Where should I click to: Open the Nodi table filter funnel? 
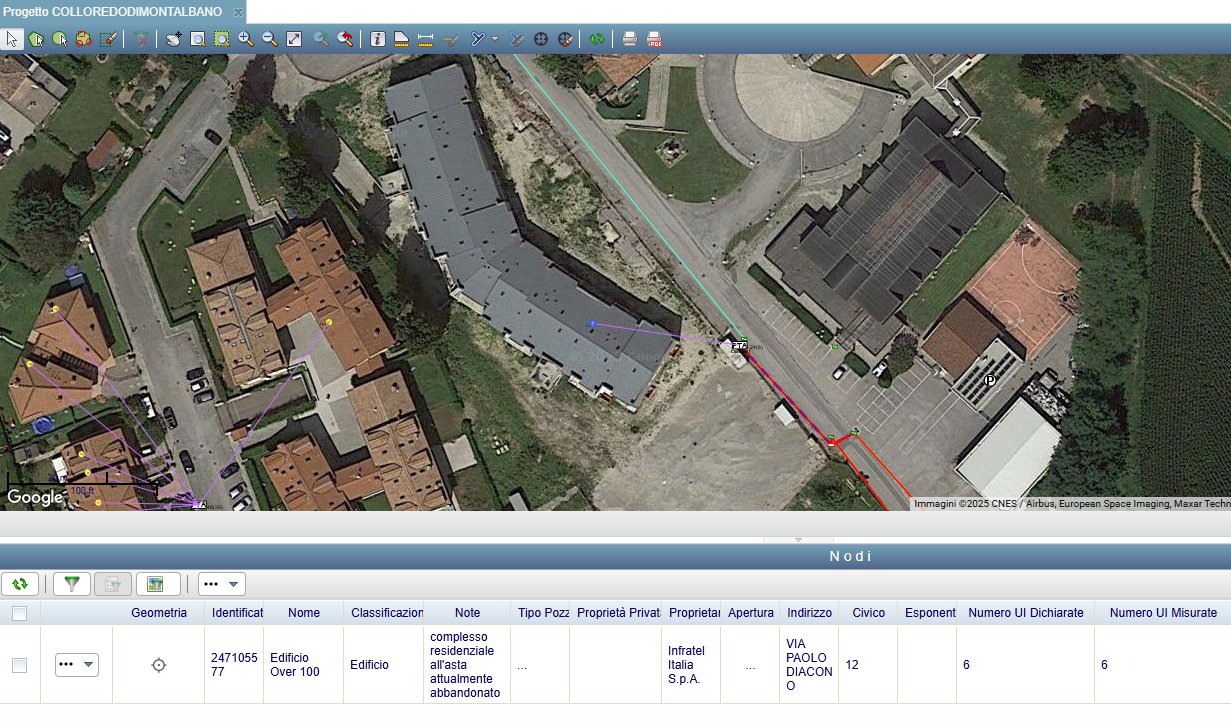click(x=71, y=584)
